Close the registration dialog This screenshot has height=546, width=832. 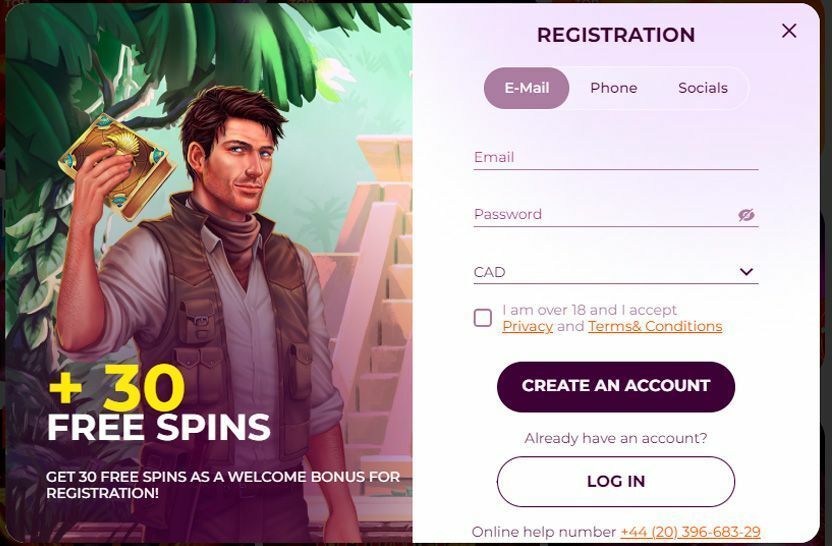coord(789,31)
